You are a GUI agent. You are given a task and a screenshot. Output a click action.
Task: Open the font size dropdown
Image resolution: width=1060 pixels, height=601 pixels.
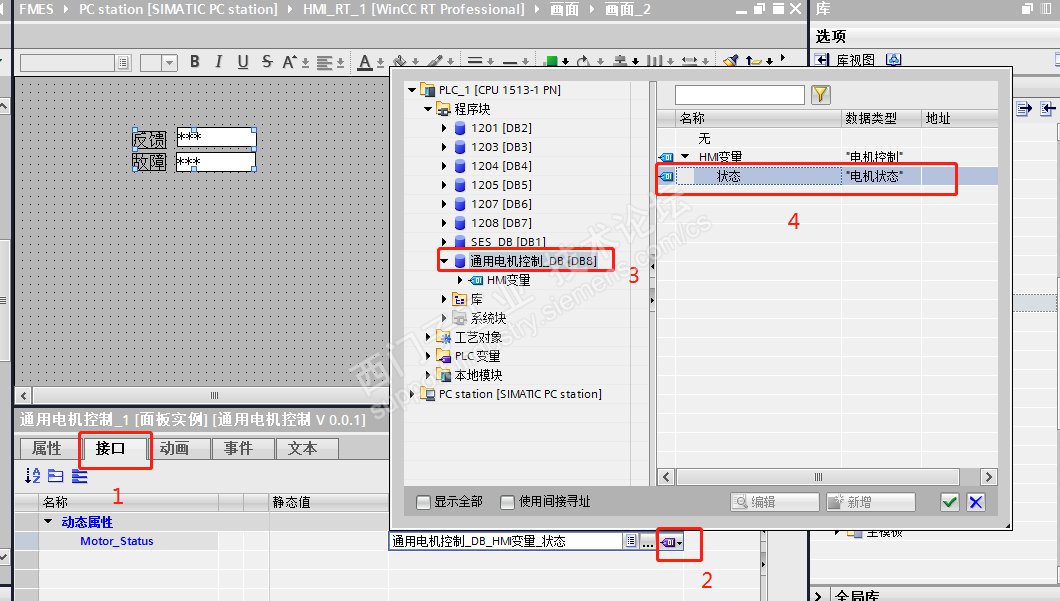point(170,63)
